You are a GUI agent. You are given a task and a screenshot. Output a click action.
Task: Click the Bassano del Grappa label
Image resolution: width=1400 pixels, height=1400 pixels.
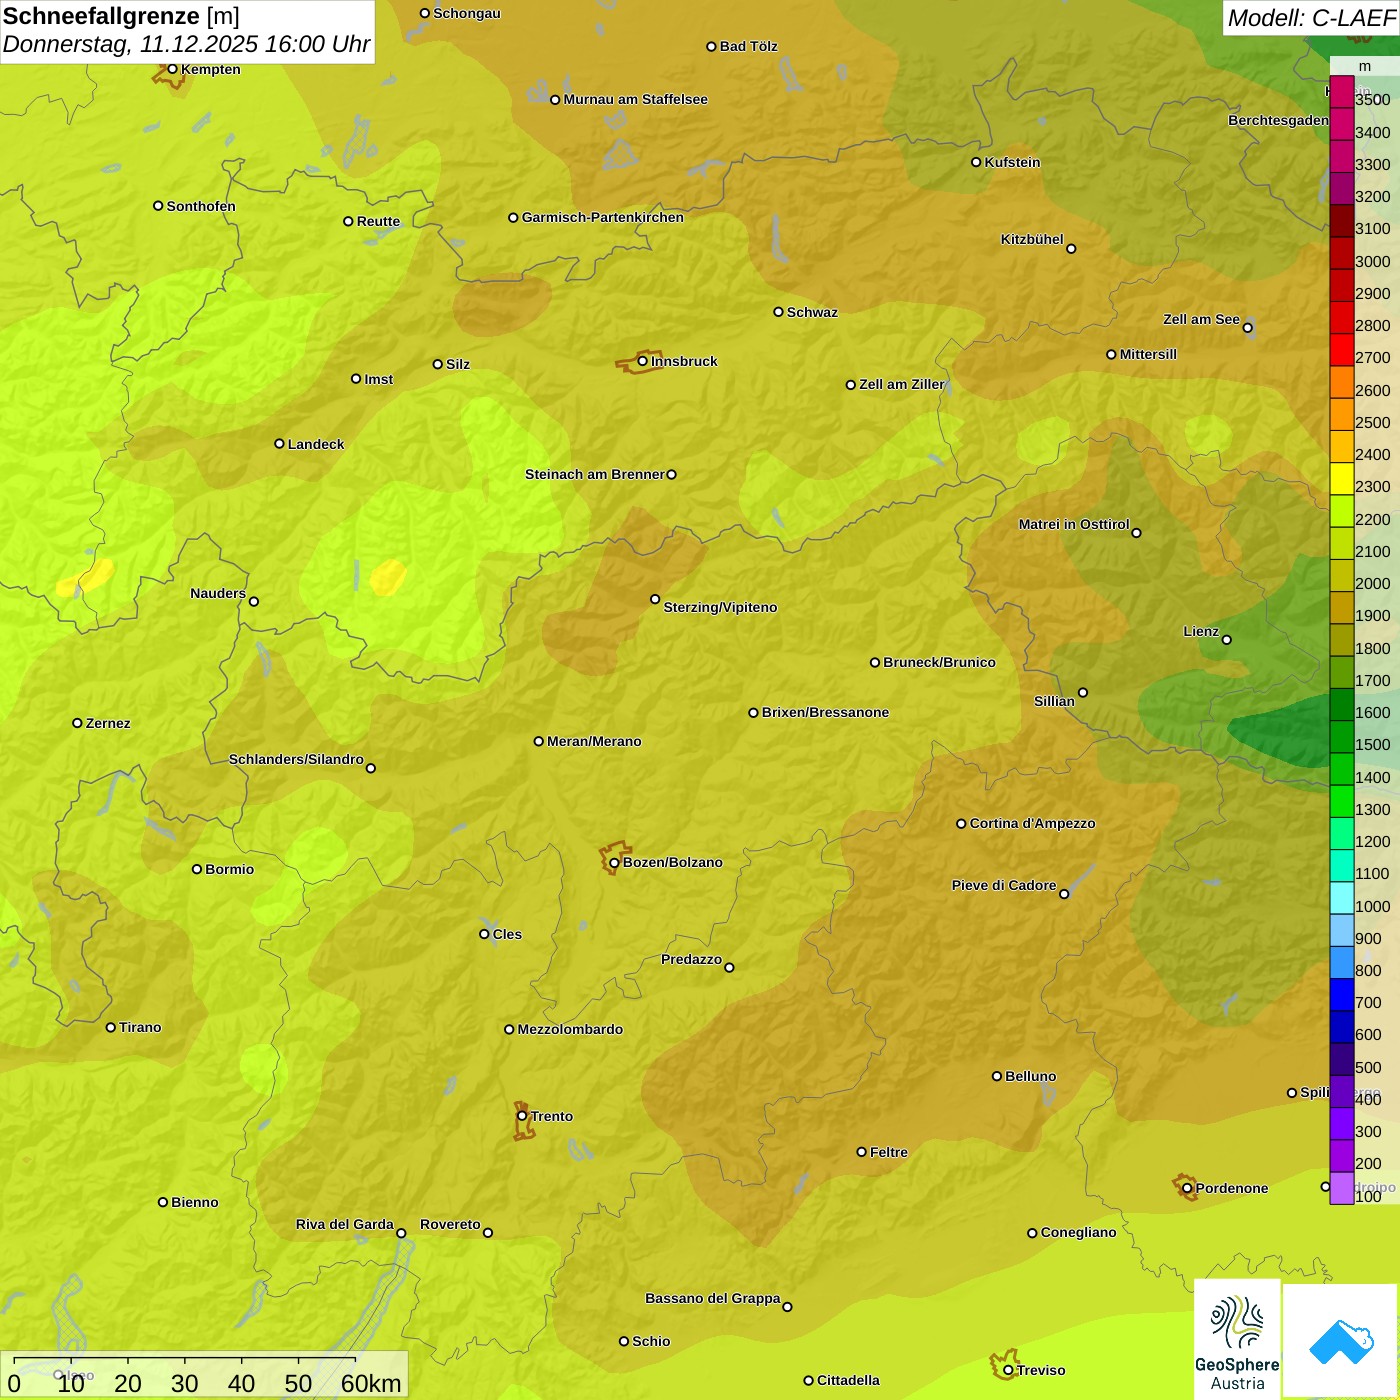[x=713, y=1298]
